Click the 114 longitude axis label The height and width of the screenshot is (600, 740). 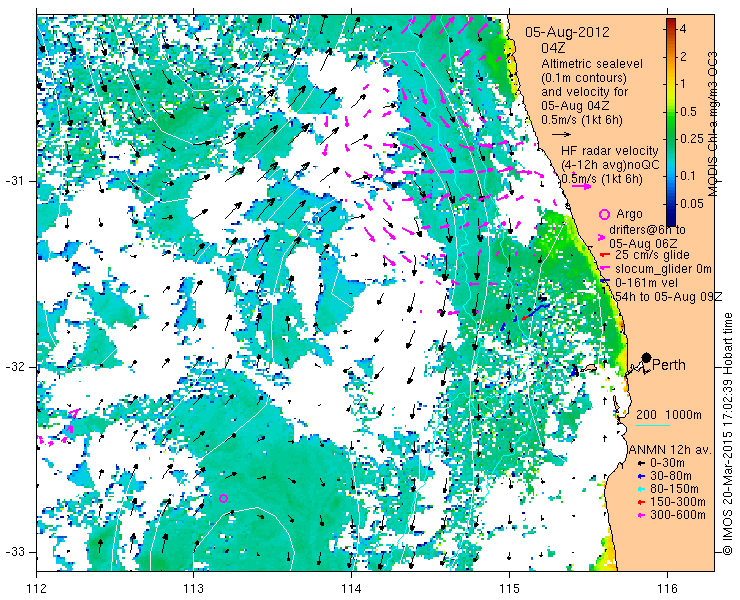tap(351, 589)
